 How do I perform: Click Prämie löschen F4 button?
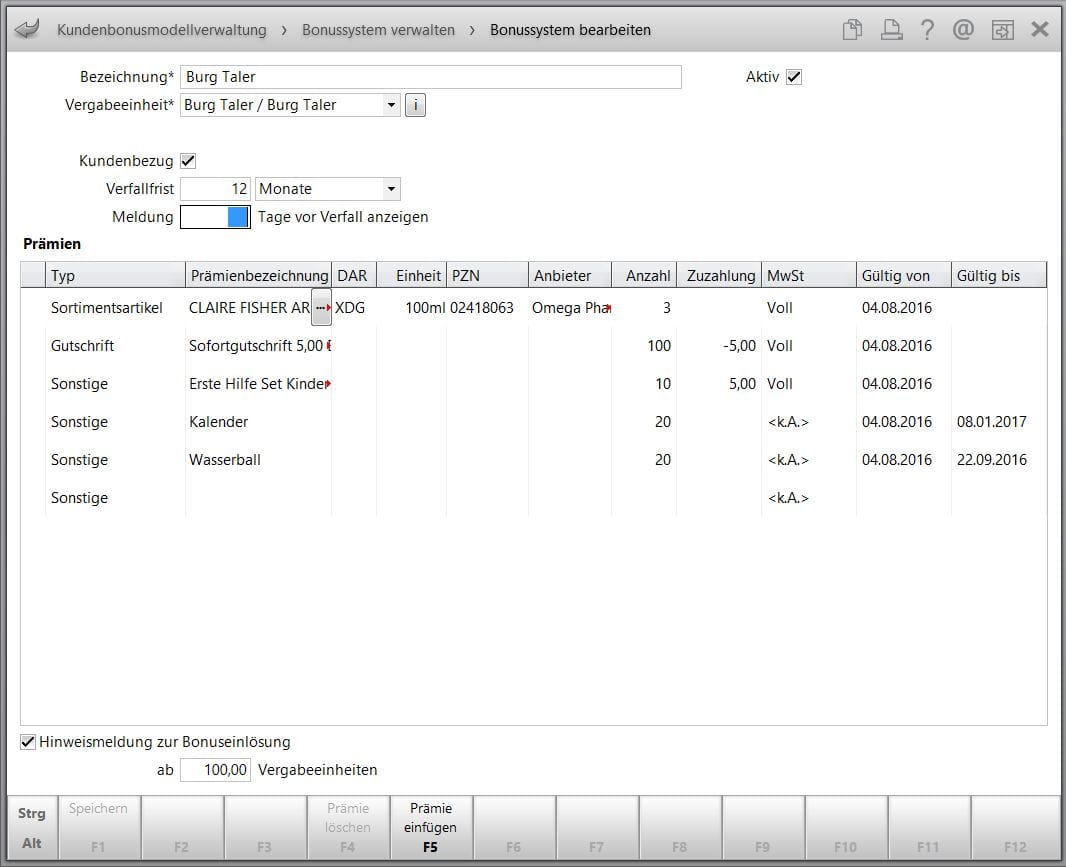(x=348, y=828)
